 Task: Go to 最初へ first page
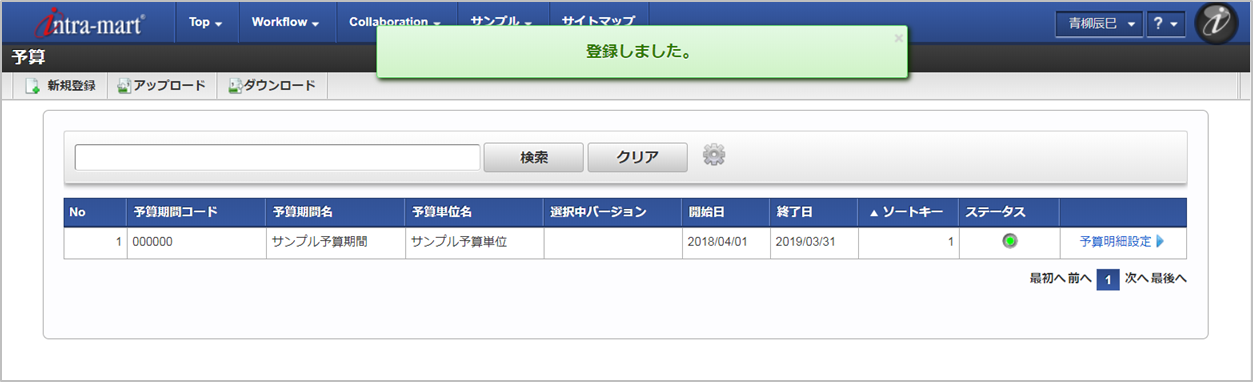pos(1047,279)
